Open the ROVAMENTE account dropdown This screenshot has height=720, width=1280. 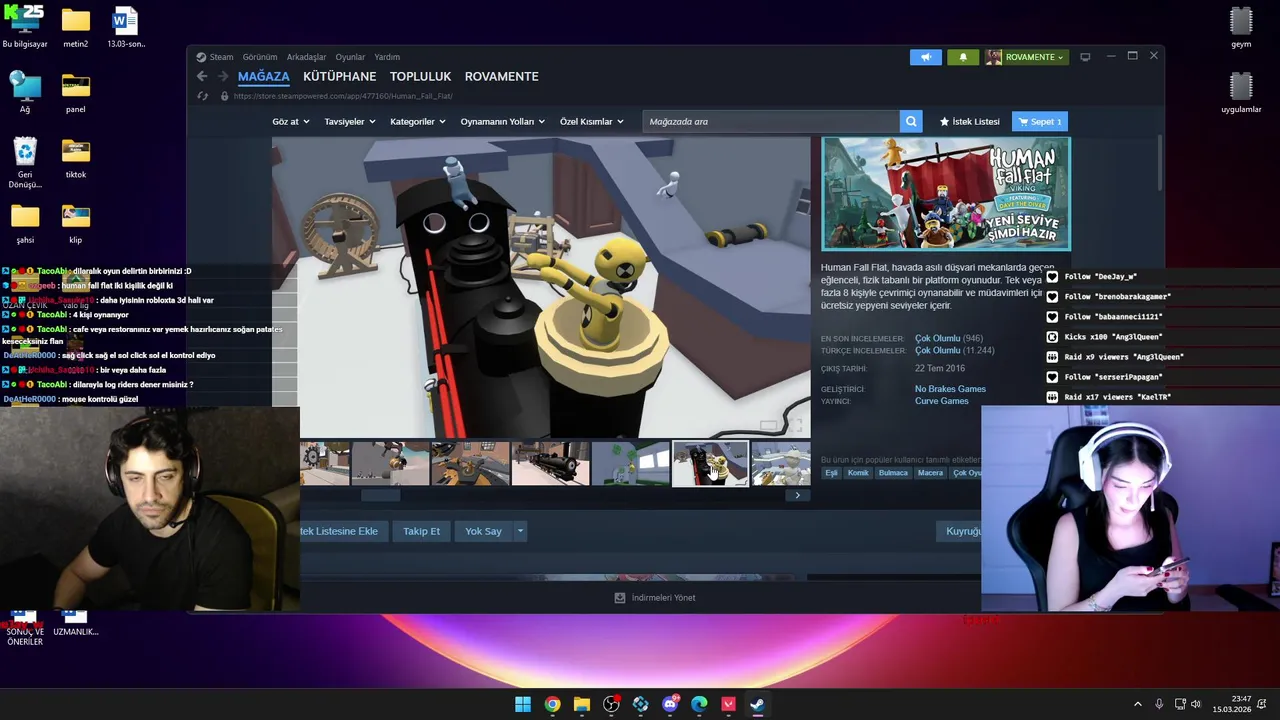[x=1027, y=57]
